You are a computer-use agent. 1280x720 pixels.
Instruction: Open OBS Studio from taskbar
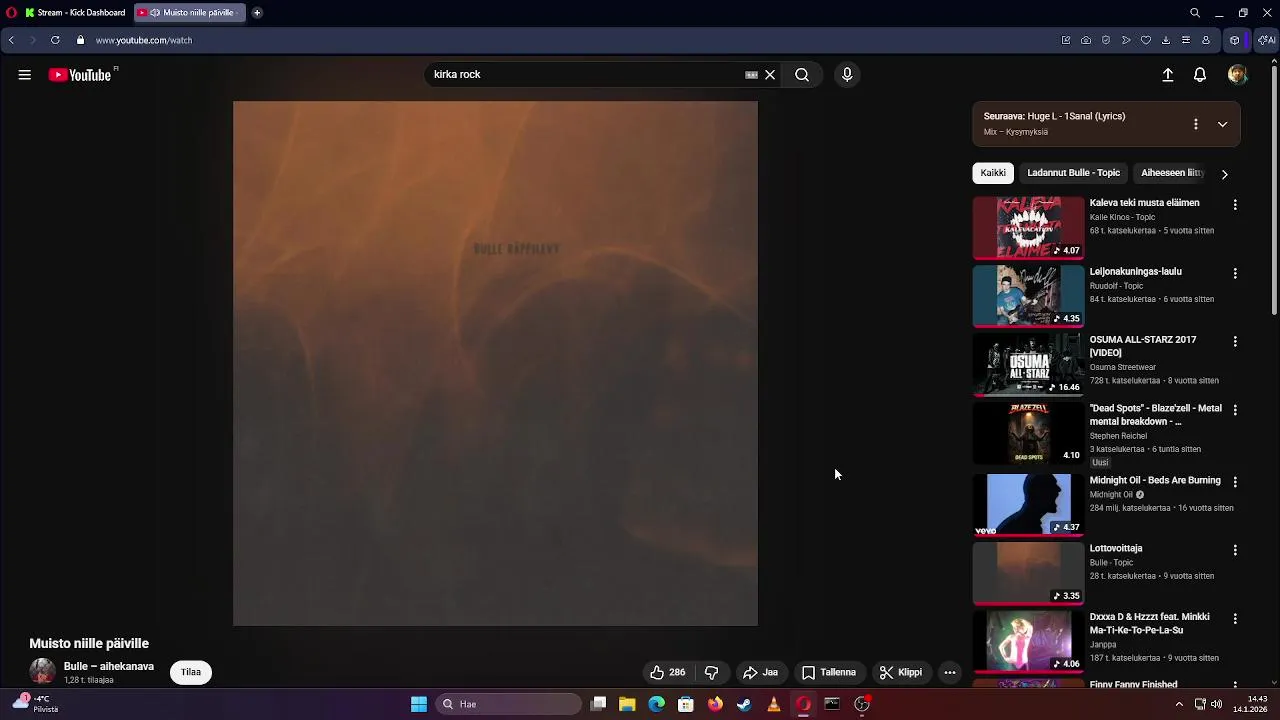[862, 704]
